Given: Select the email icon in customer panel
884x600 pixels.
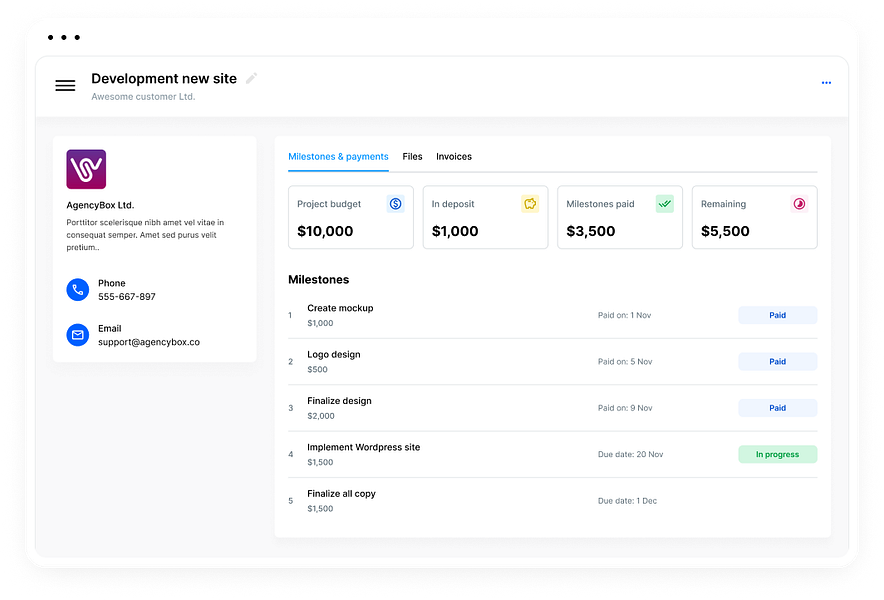Looking at the screenshot, I should point(78,335).
